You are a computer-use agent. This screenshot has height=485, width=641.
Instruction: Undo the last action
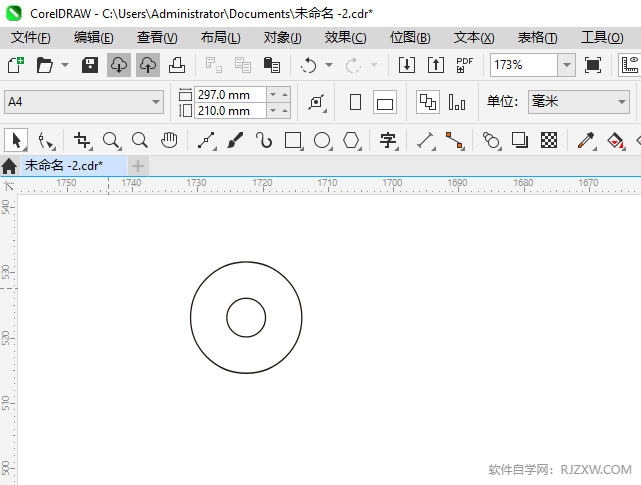pyautogui.click(x=308, y=65)
